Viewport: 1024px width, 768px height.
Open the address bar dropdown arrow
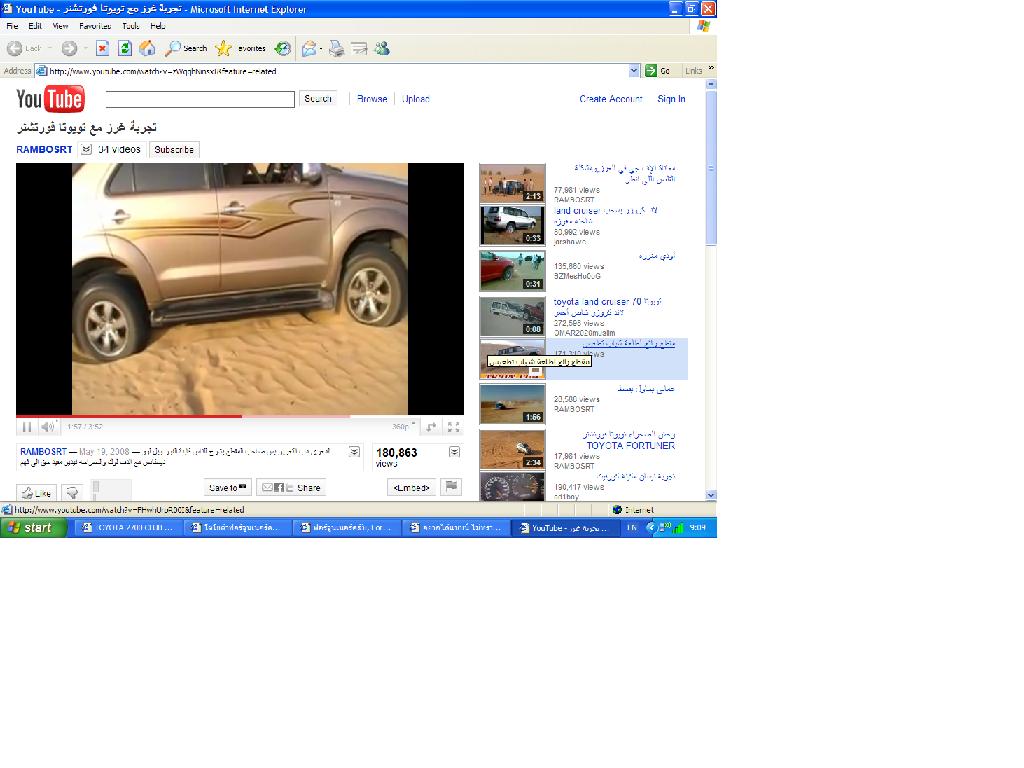(x=634, y=71)
